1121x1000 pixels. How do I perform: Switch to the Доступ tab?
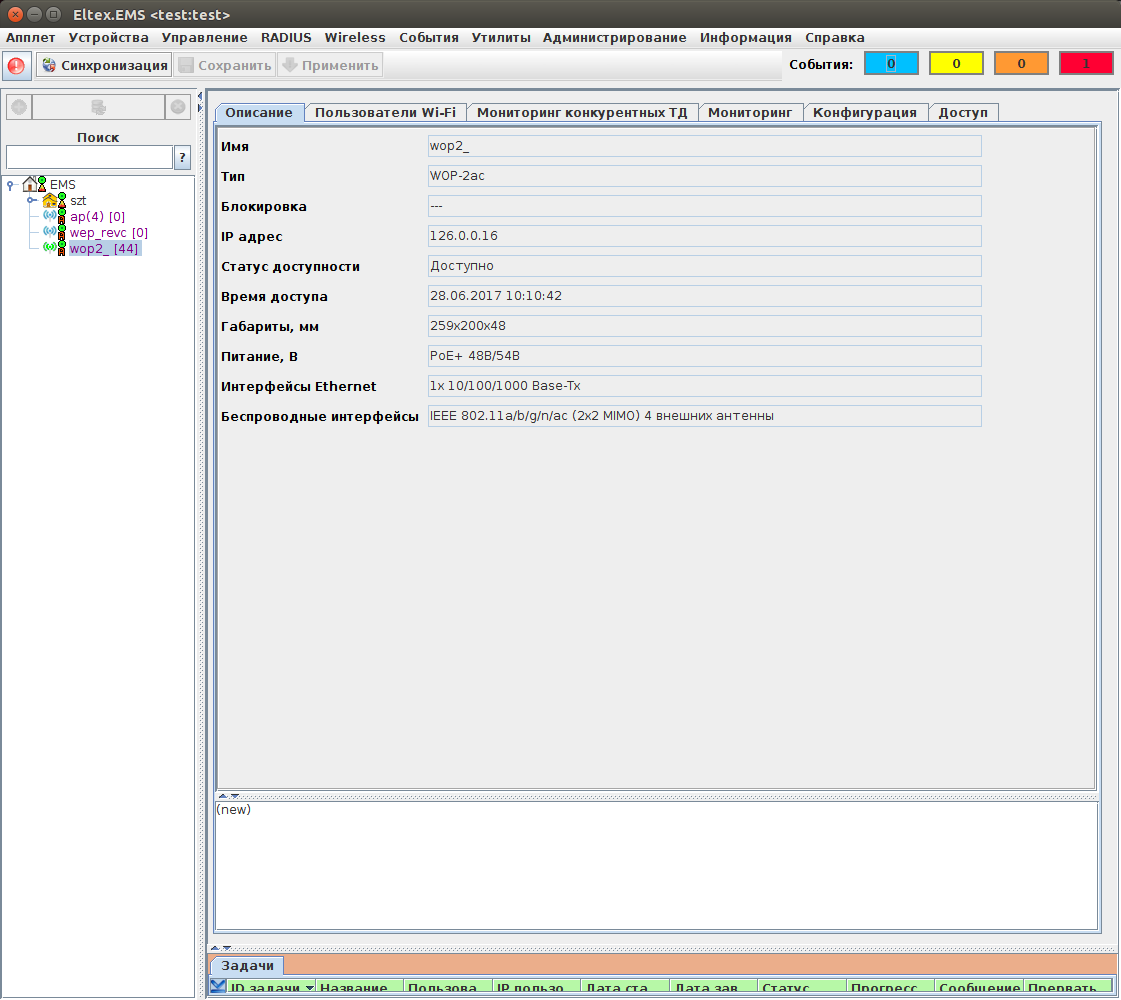click(963, 112)
